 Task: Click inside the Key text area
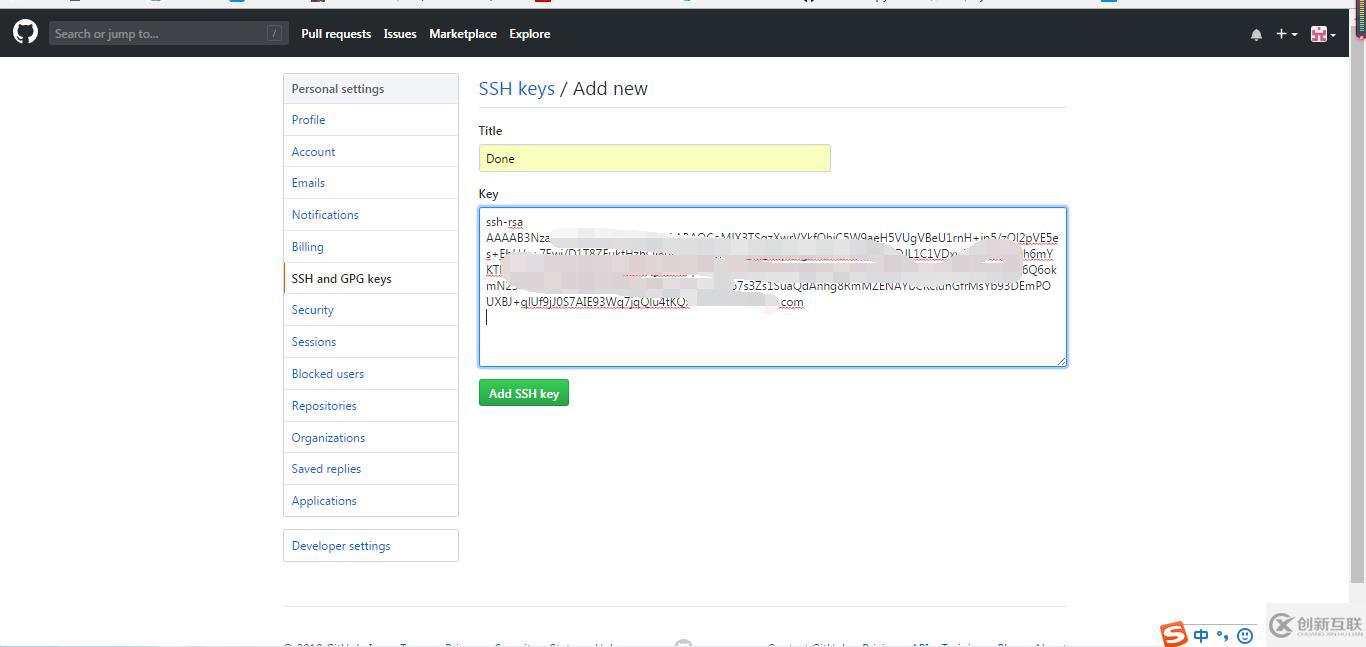pyautogui.click(x=772, y=286)
